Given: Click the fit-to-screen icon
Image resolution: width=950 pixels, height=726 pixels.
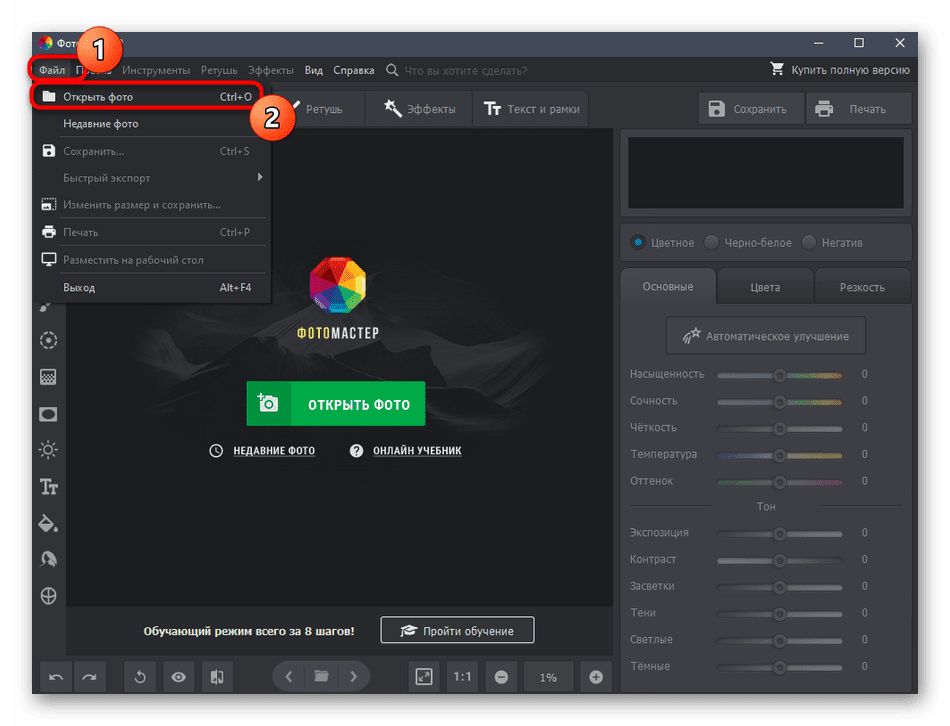Looking at the screenshot, I should [424, 677].
